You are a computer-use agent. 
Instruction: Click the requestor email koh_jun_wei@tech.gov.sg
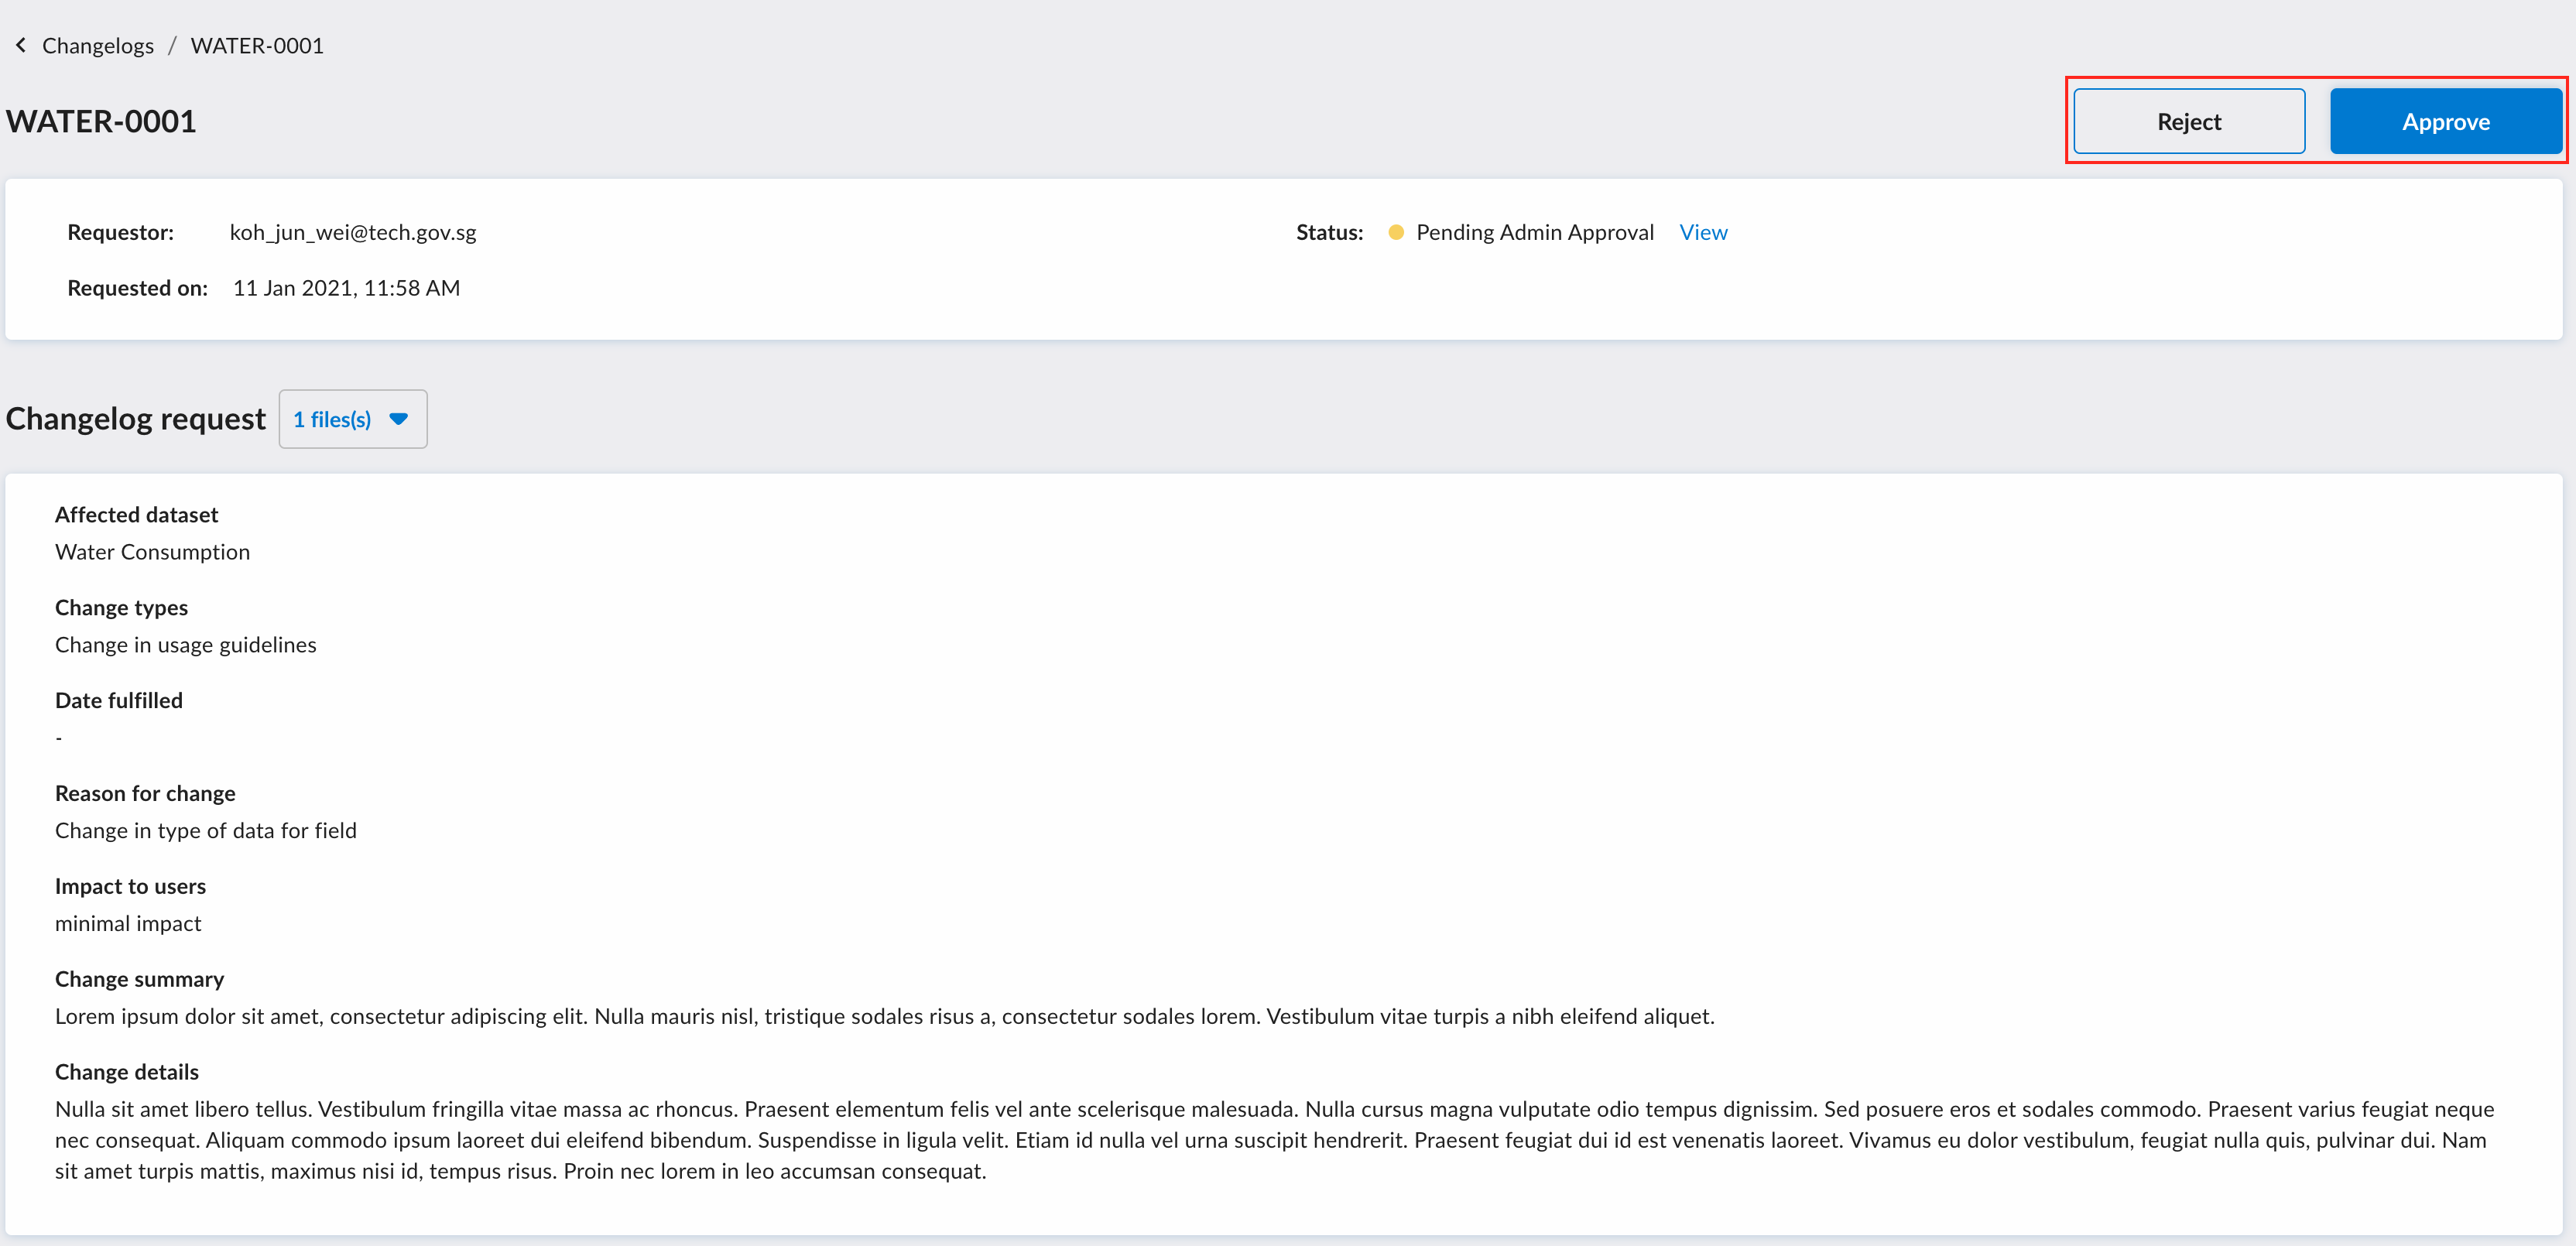pyautogui.click(x=353, y=232)
